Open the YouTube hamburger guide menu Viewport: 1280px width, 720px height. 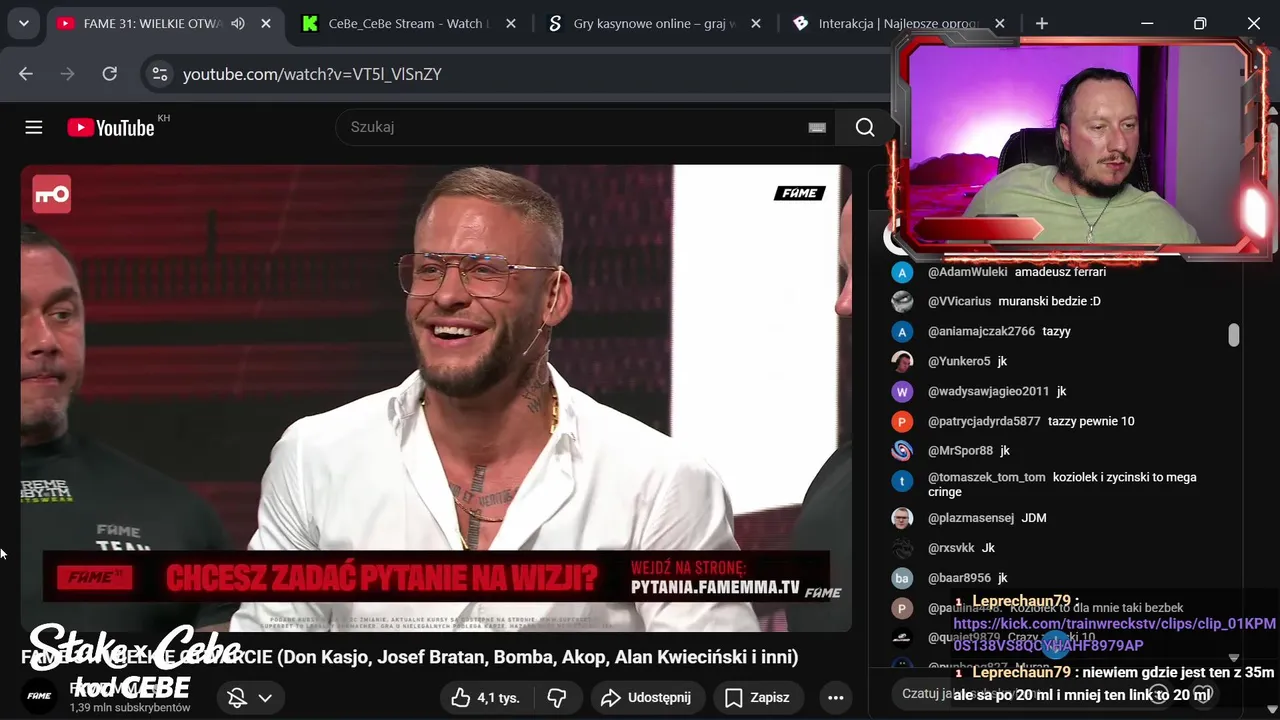(34, 127)
